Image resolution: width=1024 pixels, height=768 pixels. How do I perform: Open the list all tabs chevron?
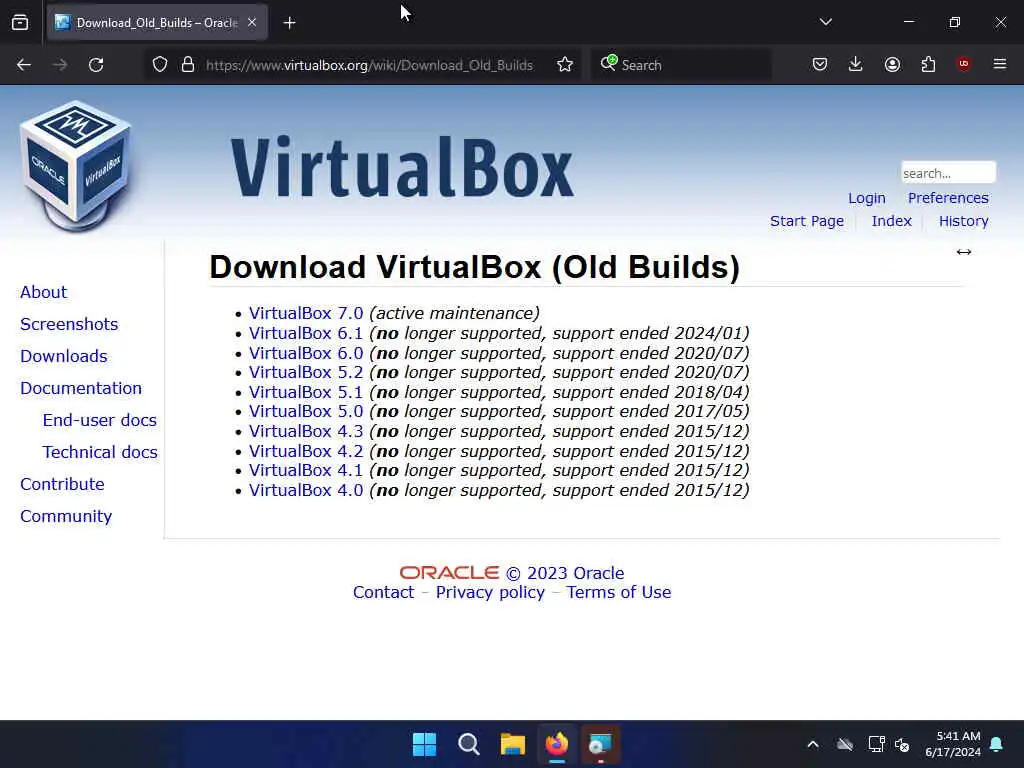(x=825, y=22)
